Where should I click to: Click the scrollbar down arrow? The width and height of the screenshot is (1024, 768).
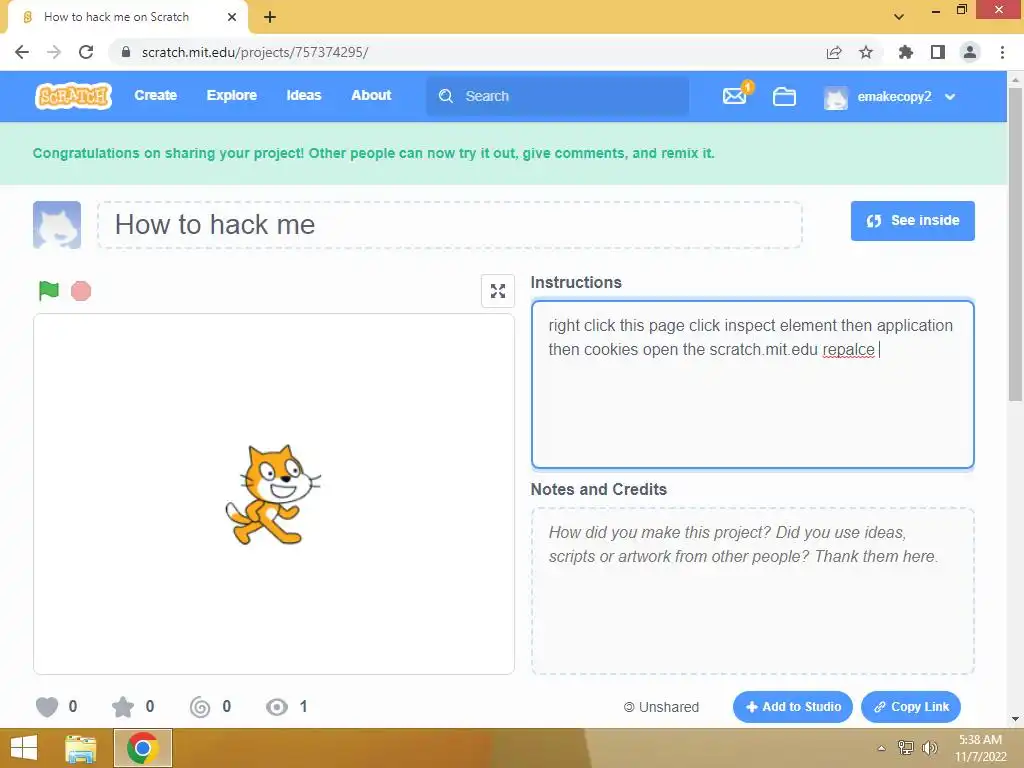1015,719
